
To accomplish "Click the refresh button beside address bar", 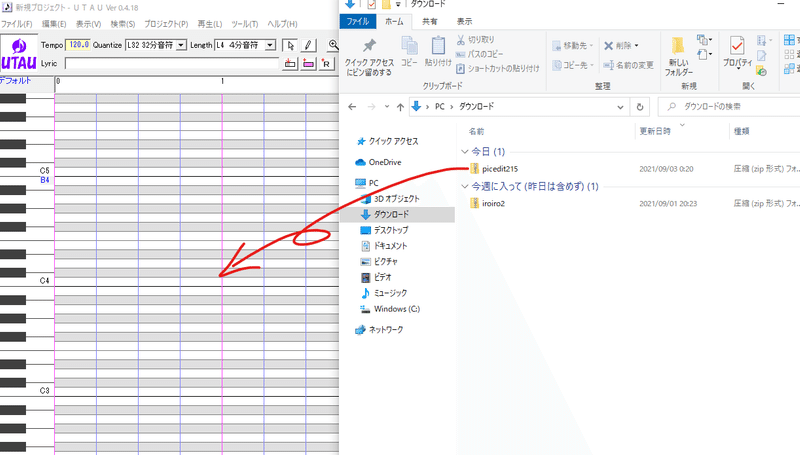I will pyautogui.click(x=640, y=107).
